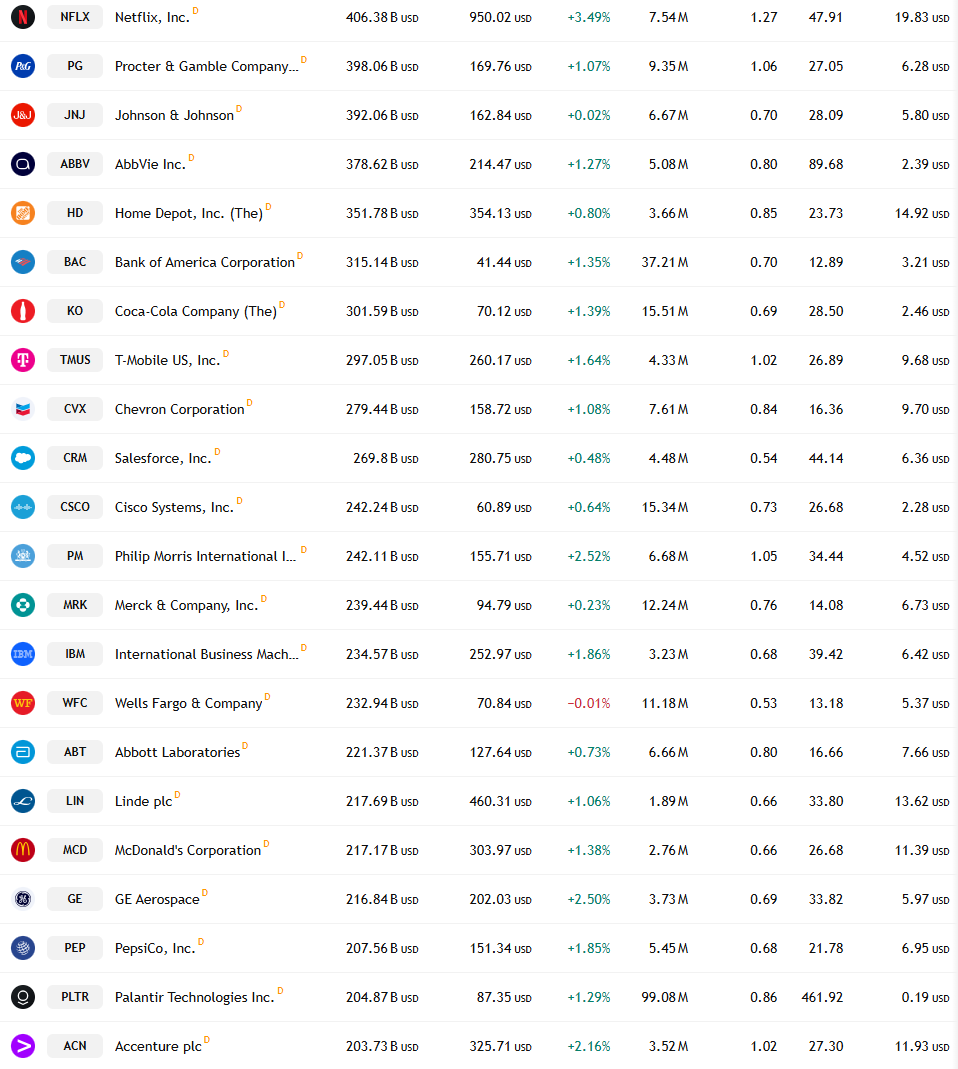Click Bank of America volume 37.21 M
This screenshot has width=958, height=1069.
[665, 262]
